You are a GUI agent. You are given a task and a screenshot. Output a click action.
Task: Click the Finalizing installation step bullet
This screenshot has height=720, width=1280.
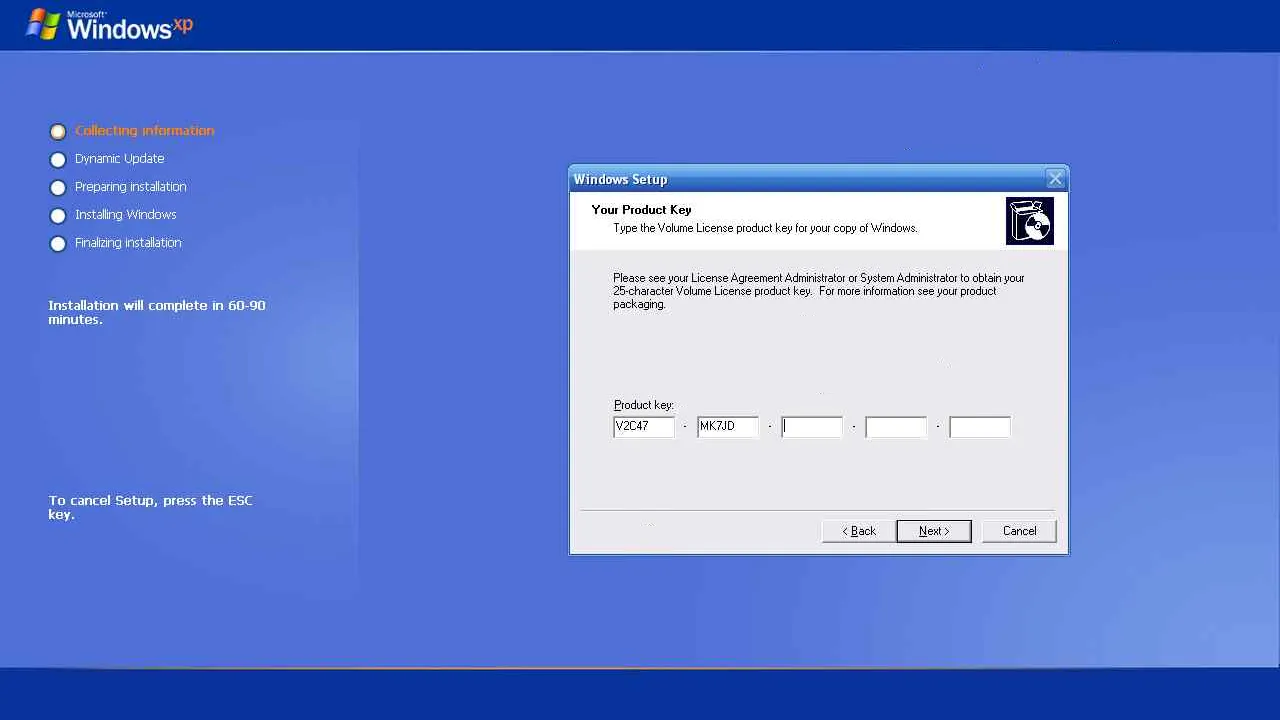58,244
